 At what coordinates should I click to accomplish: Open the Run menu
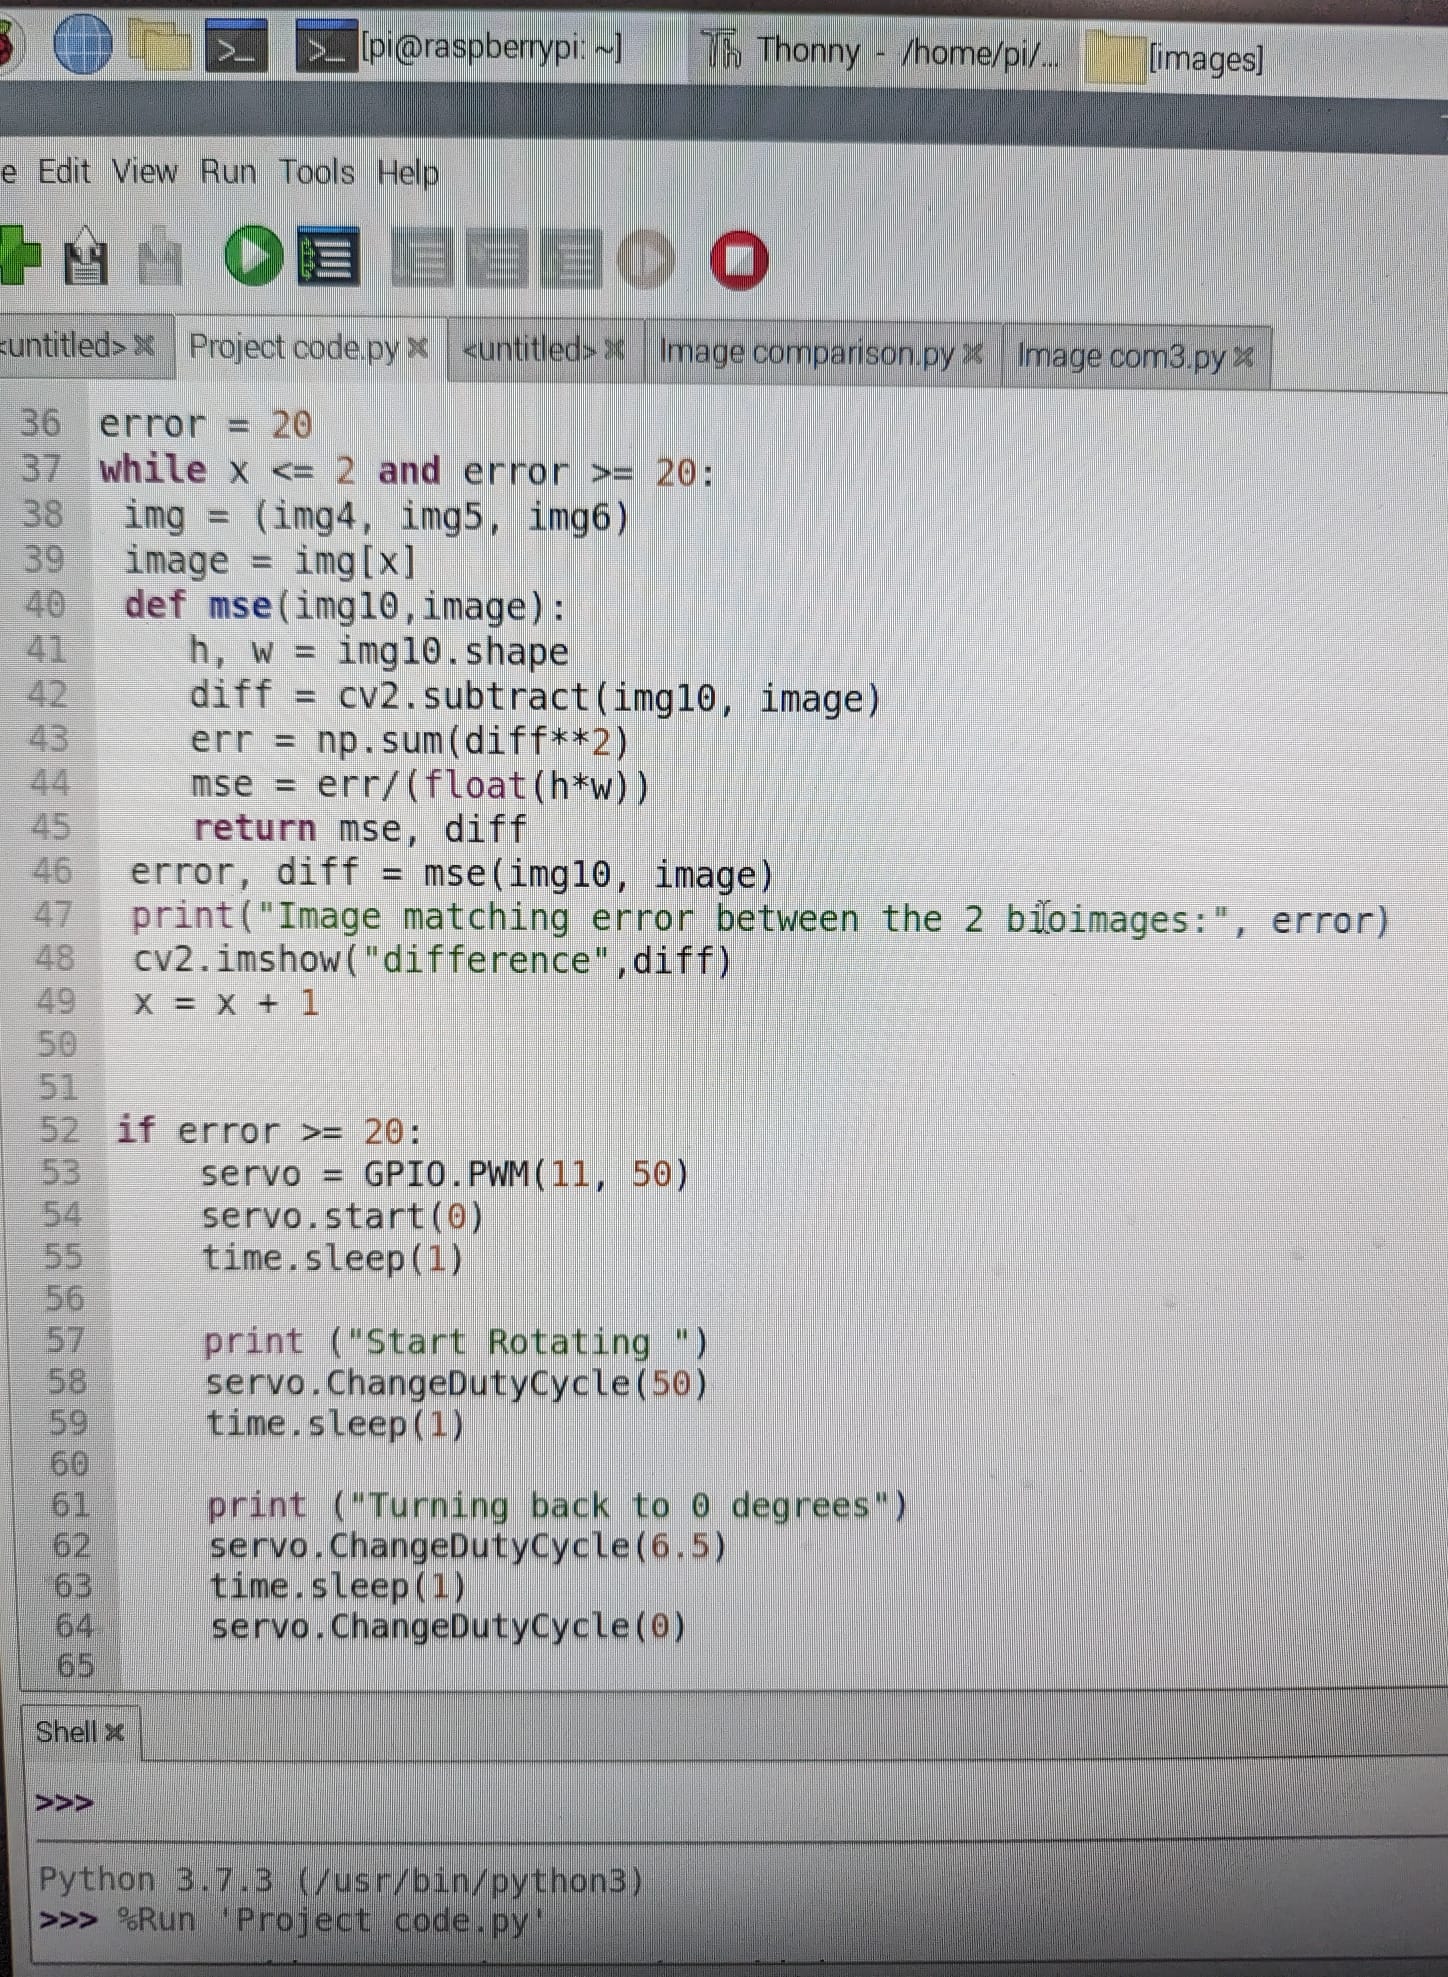coord(228,172)
